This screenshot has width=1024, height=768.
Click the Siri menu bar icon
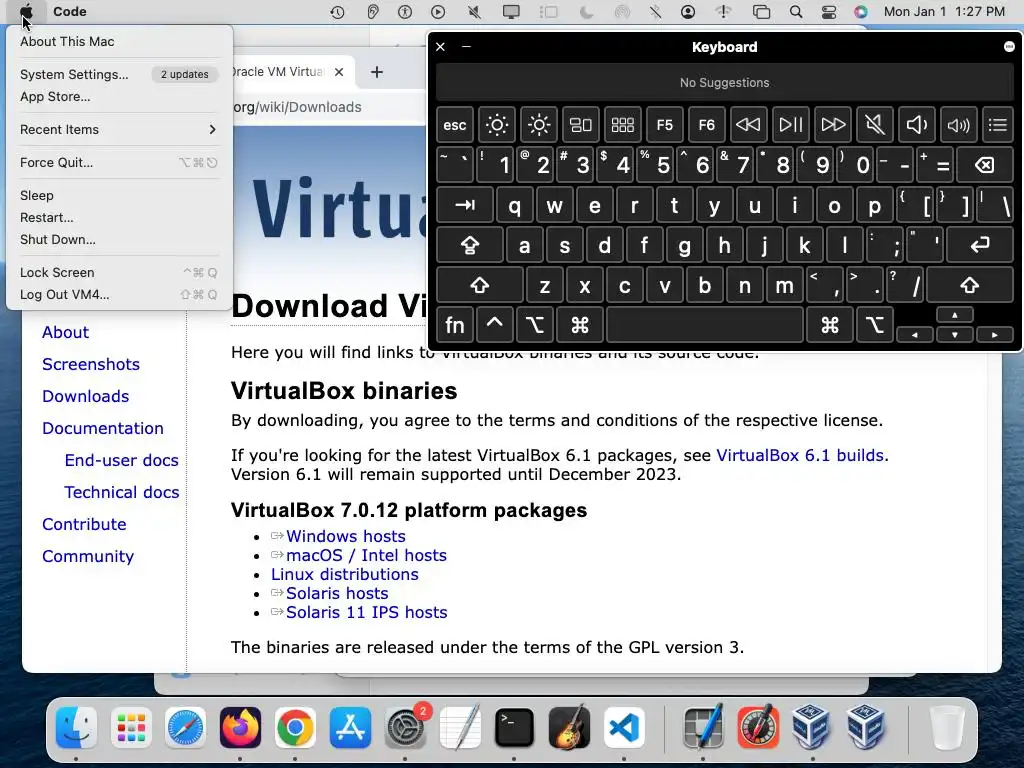(x=861, y=12)
